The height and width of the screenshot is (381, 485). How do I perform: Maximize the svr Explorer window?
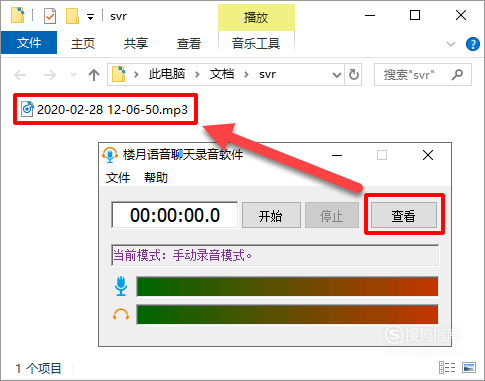pyautogui.click(x=415, y=15)
